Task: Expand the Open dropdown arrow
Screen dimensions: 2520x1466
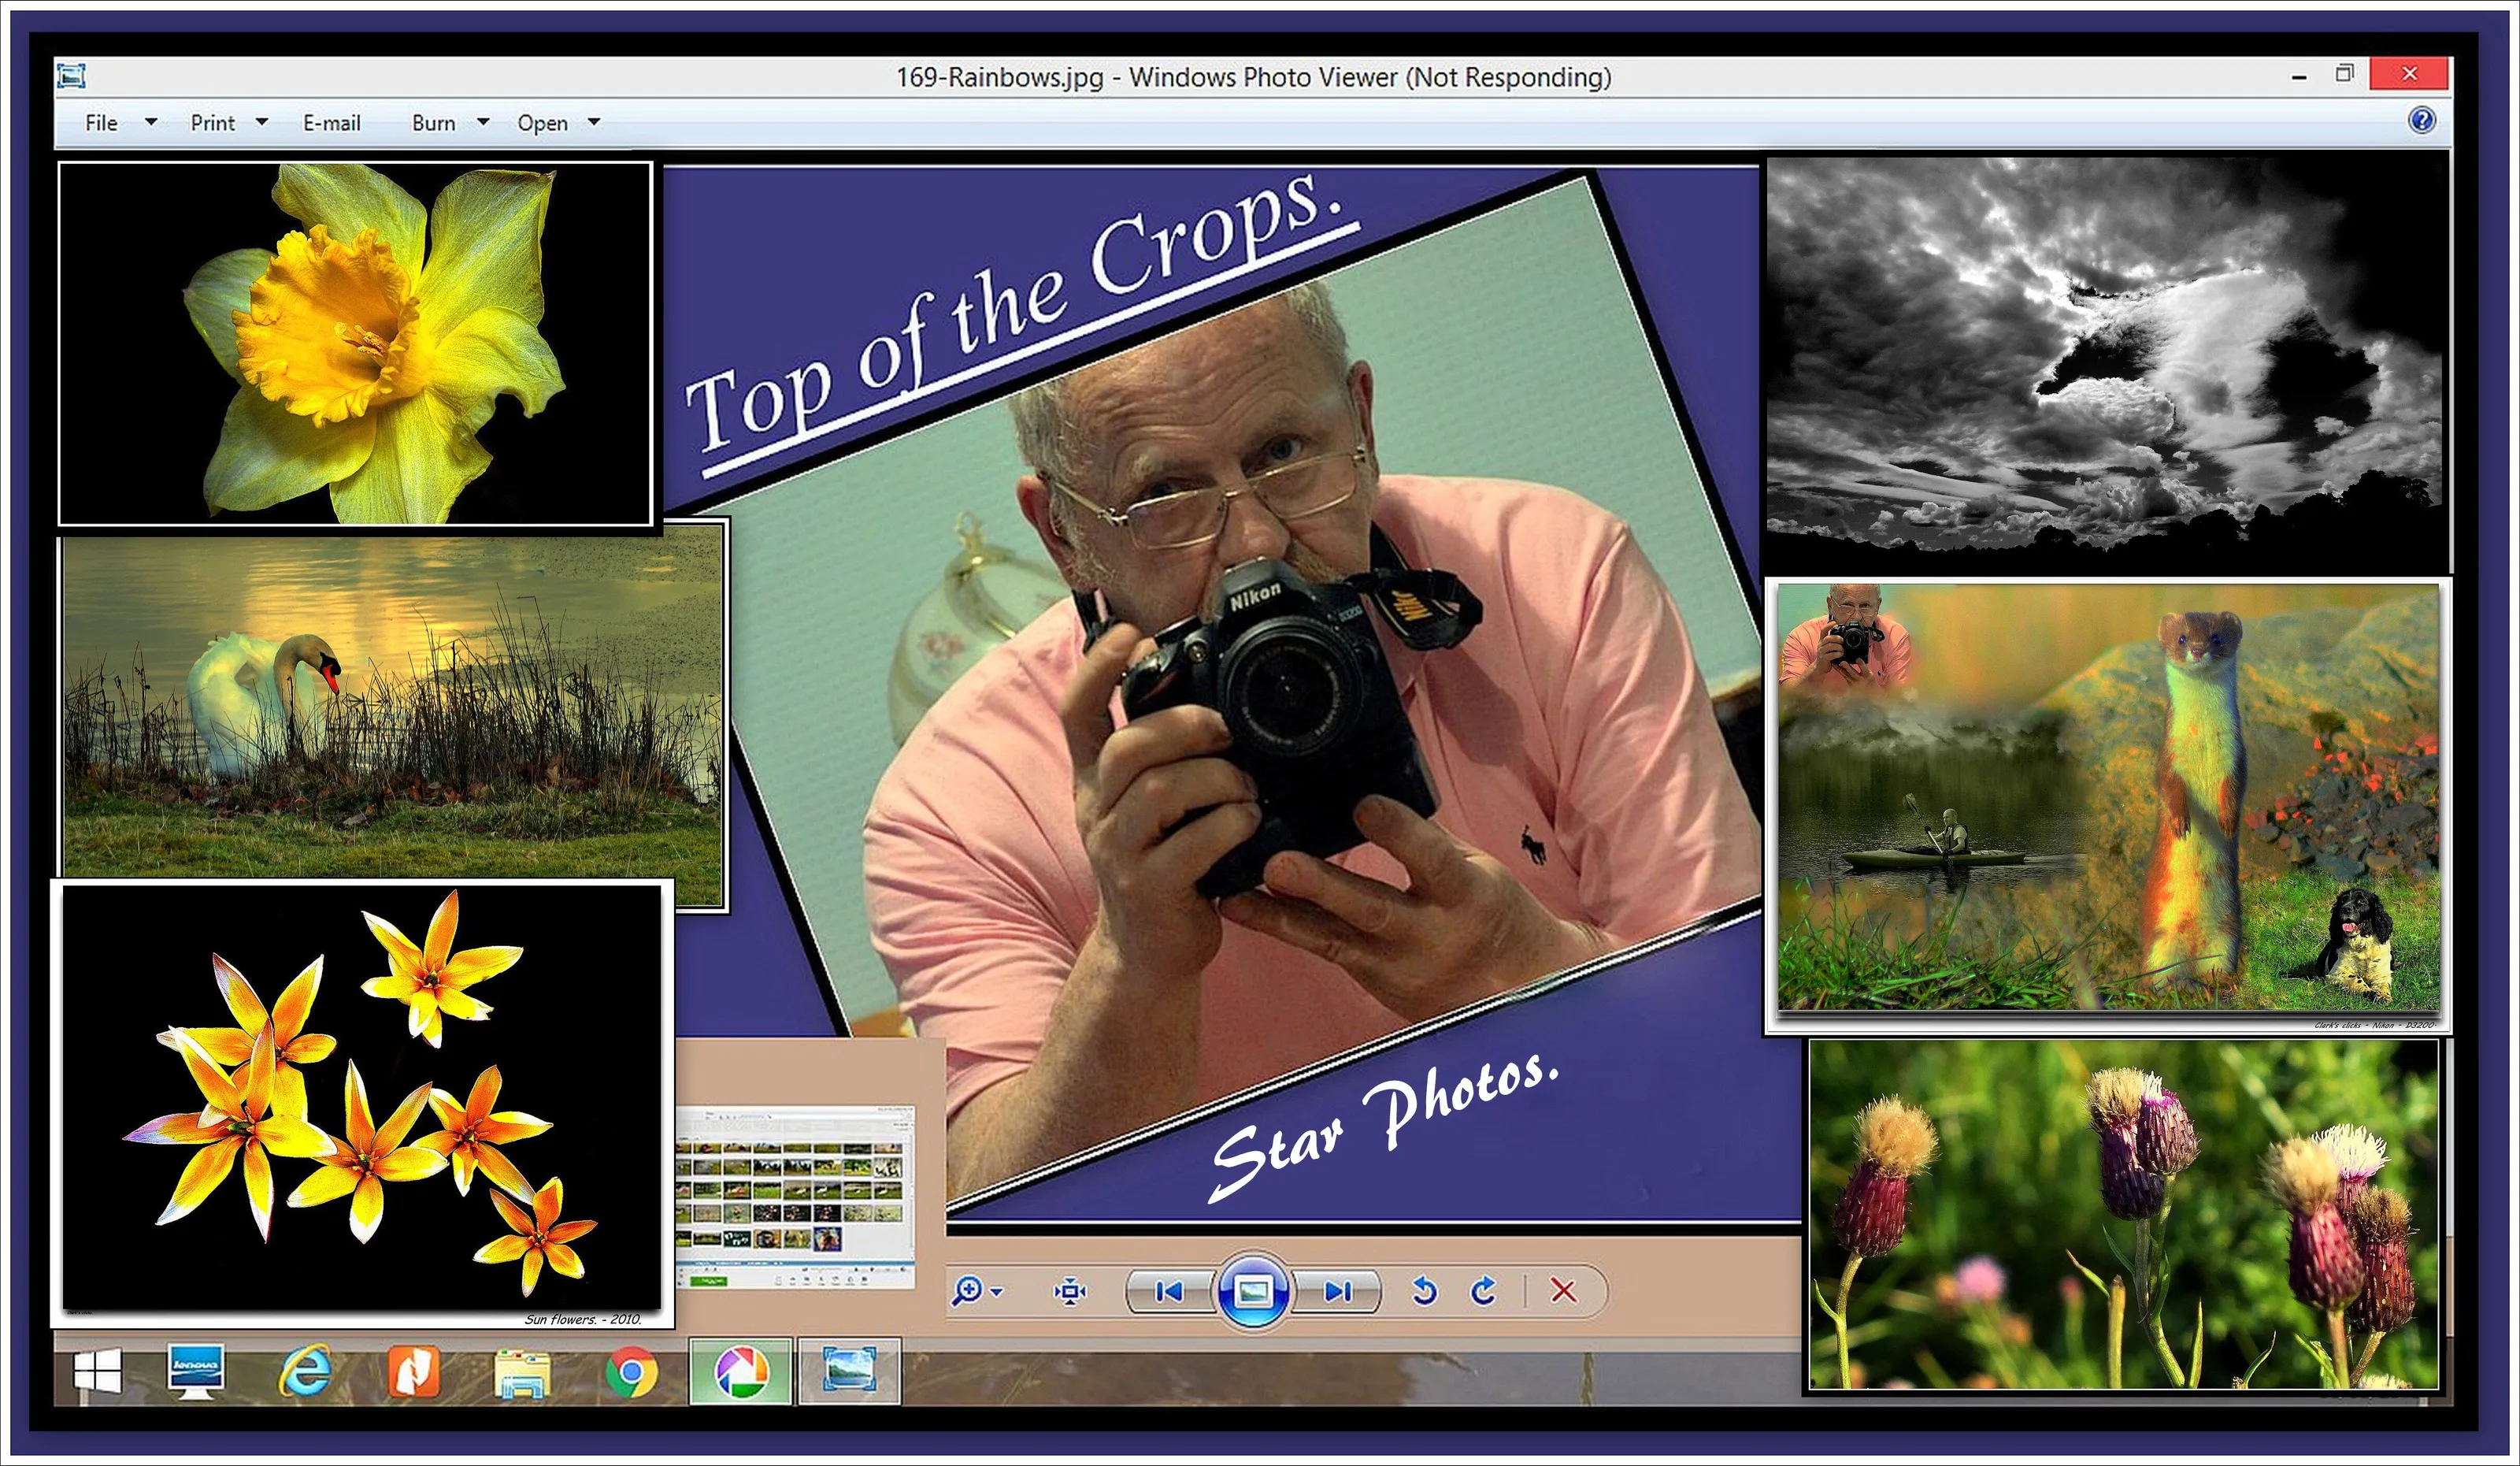Action: 594,122
